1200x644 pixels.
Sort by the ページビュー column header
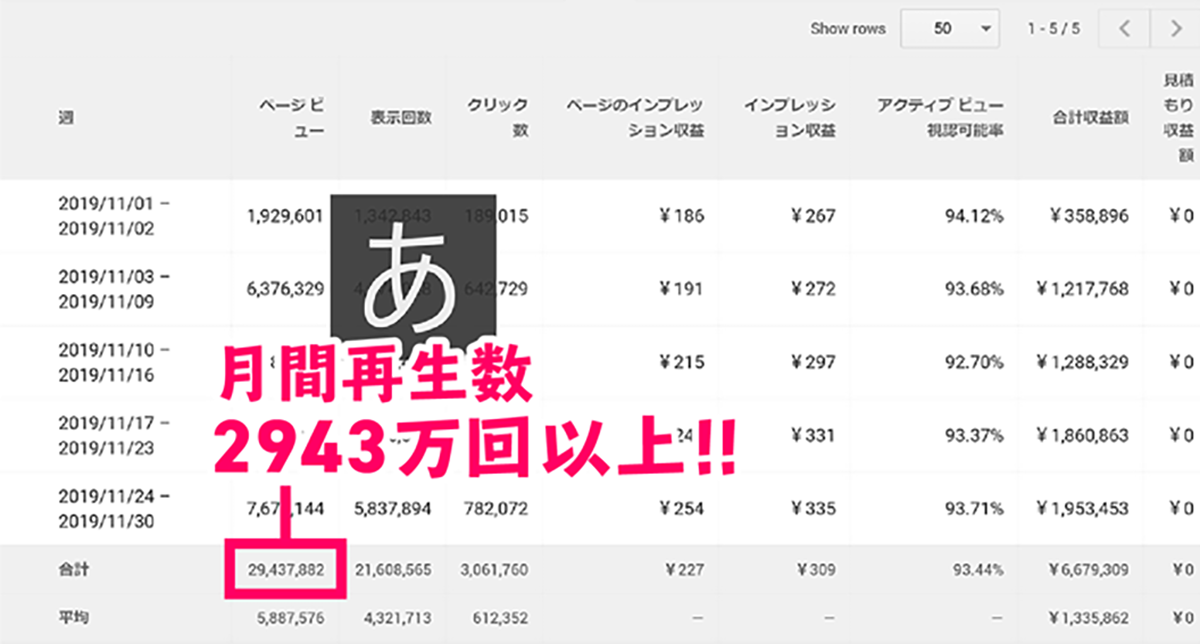tap(291, 118)
